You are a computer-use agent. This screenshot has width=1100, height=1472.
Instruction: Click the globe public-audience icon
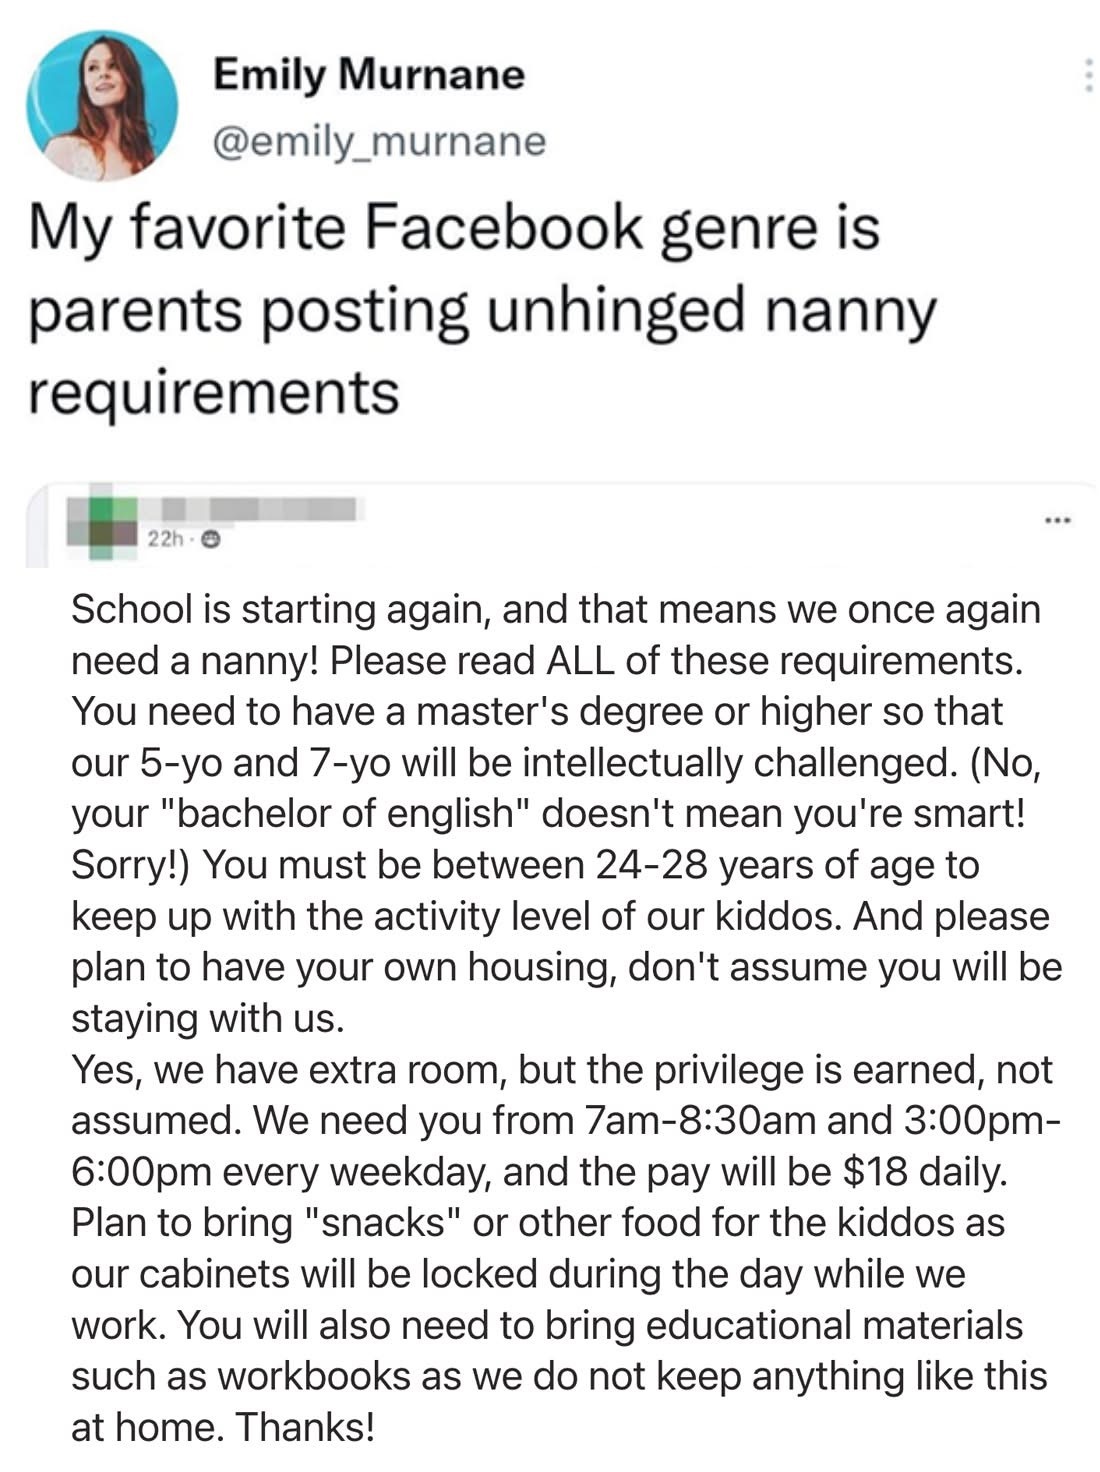point(210,540)
